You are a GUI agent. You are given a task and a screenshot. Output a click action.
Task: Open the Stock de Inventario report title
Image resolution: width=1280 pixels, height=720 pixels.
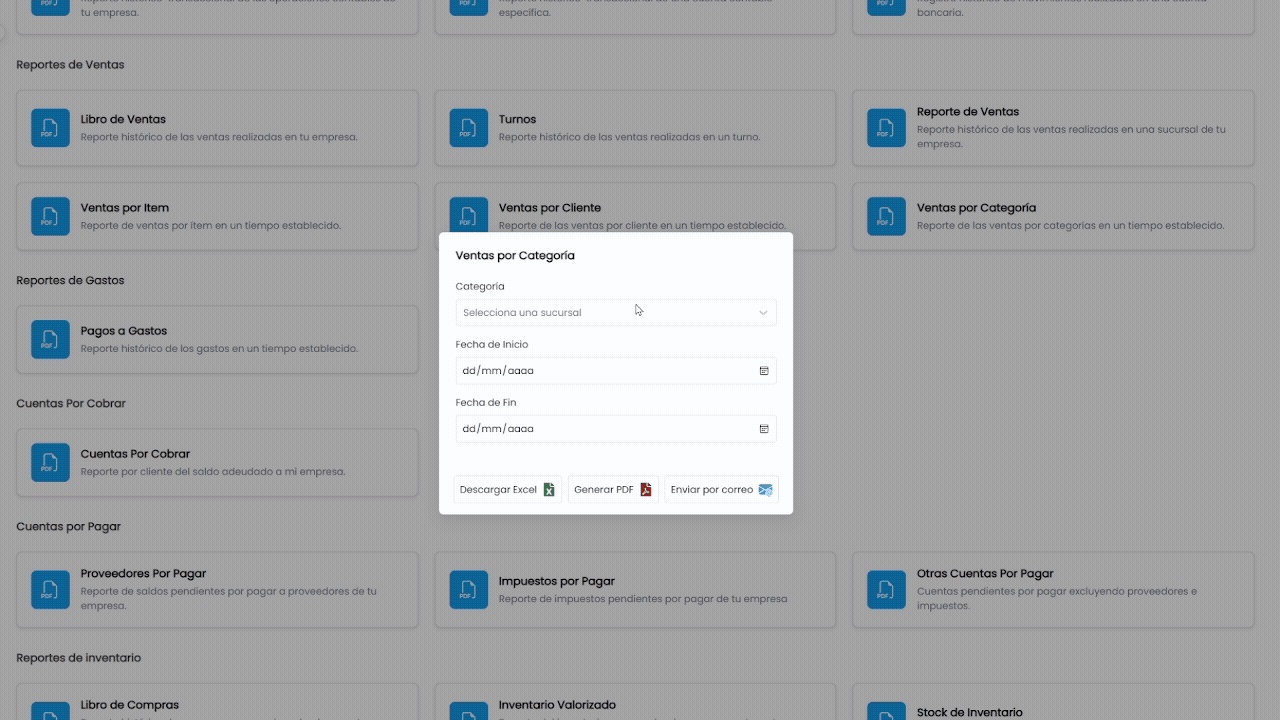970,713
